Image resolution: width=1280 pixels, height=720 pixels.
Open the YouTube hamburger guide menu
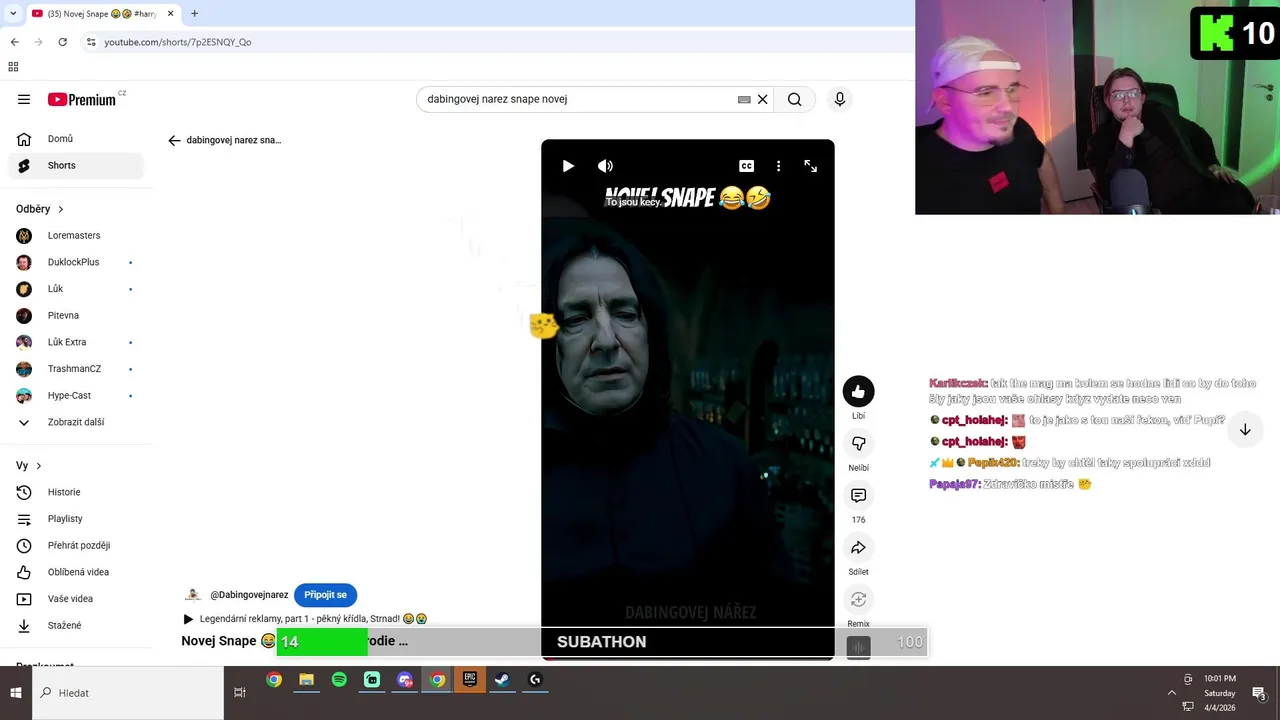pos(24,99)
